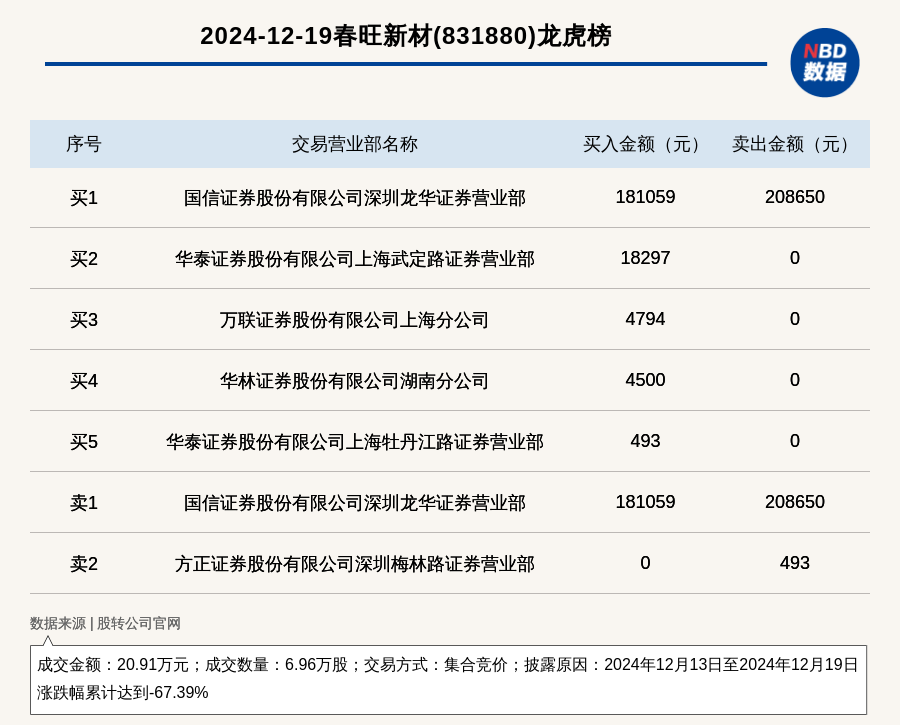The image size is (900, 725).
Task: Click the title 2024-12-19春旺新材(831880)龙虎榜
Action: [406, 36]
